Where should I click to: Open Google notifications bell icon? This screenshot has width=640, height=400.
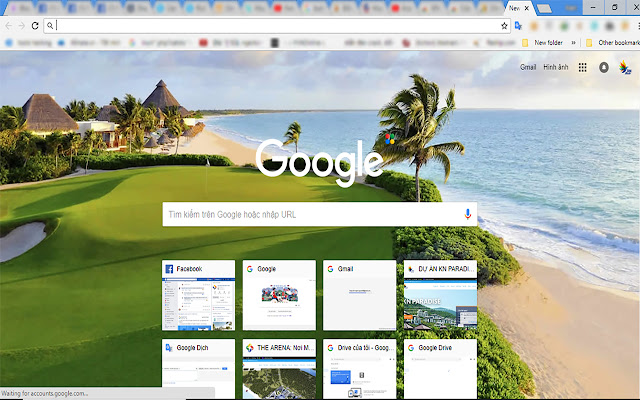pyautogui.click(x=604, y=67)
